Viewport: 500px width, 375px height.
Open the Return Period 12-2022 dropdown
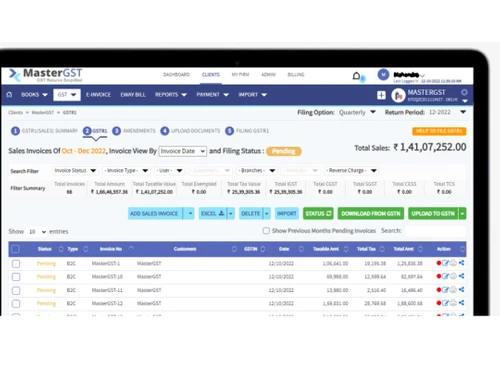pyautogui.click(x=447, y=112)
